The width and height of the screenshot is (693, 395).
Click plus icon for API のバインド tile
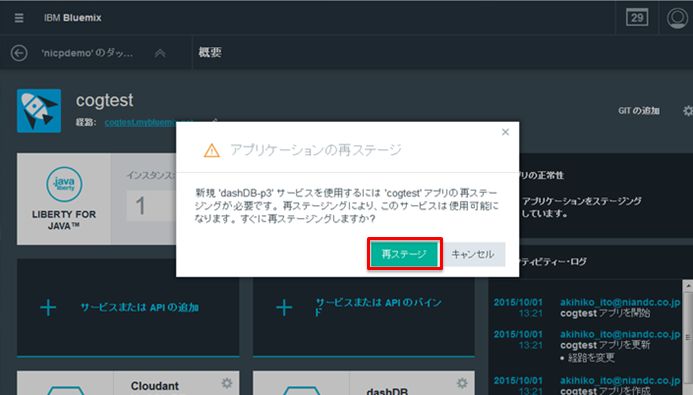tap(284, 308)
